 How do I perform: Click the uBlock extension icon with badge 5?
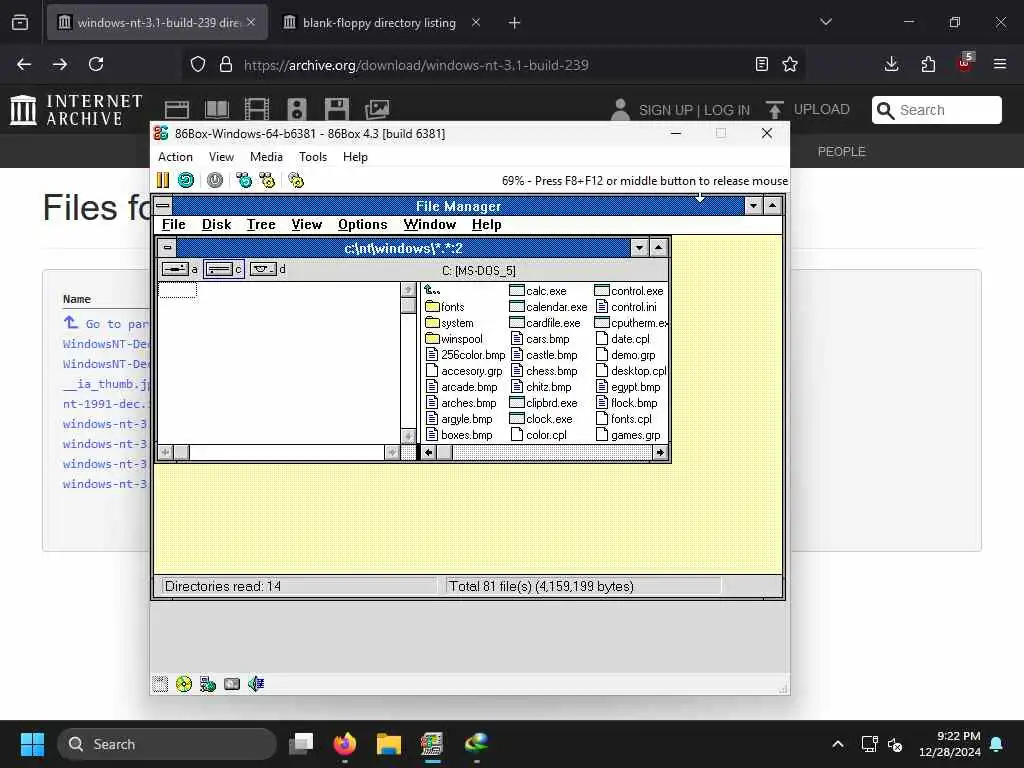click(x=965, y=63)
